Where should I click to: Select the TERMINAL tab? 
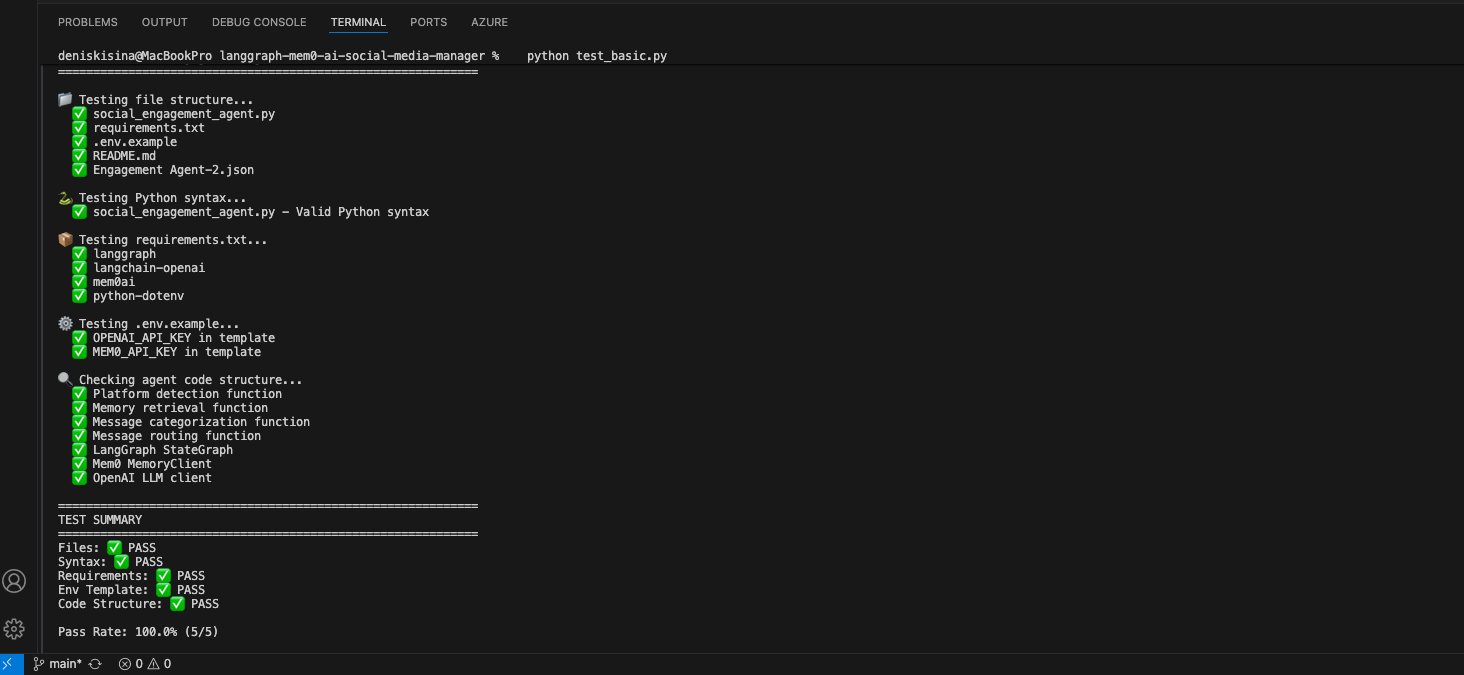(x=357, y=22)
